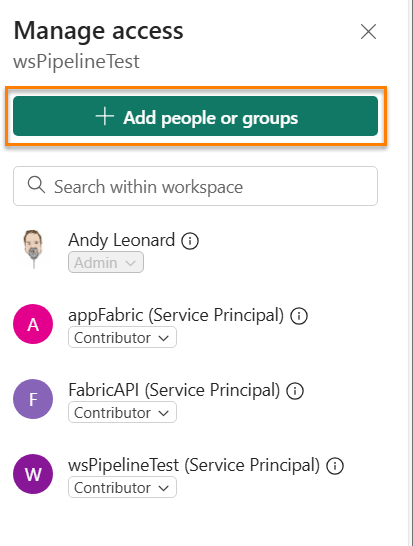This screenshot has width=413, height=546.
Task: Select appFabric (Service Principal) name
Action: pos(176,315)
